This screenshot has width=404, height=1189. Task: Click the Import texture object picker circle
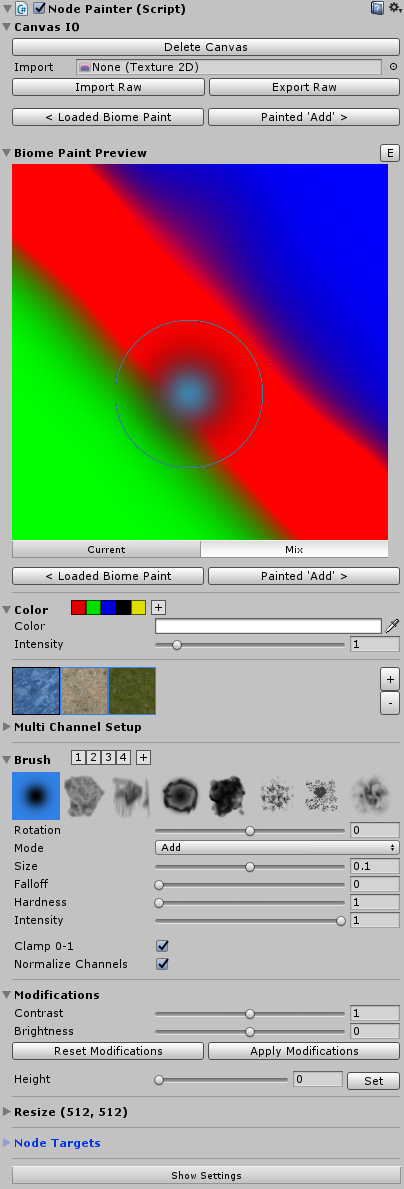tap(393, 67)
